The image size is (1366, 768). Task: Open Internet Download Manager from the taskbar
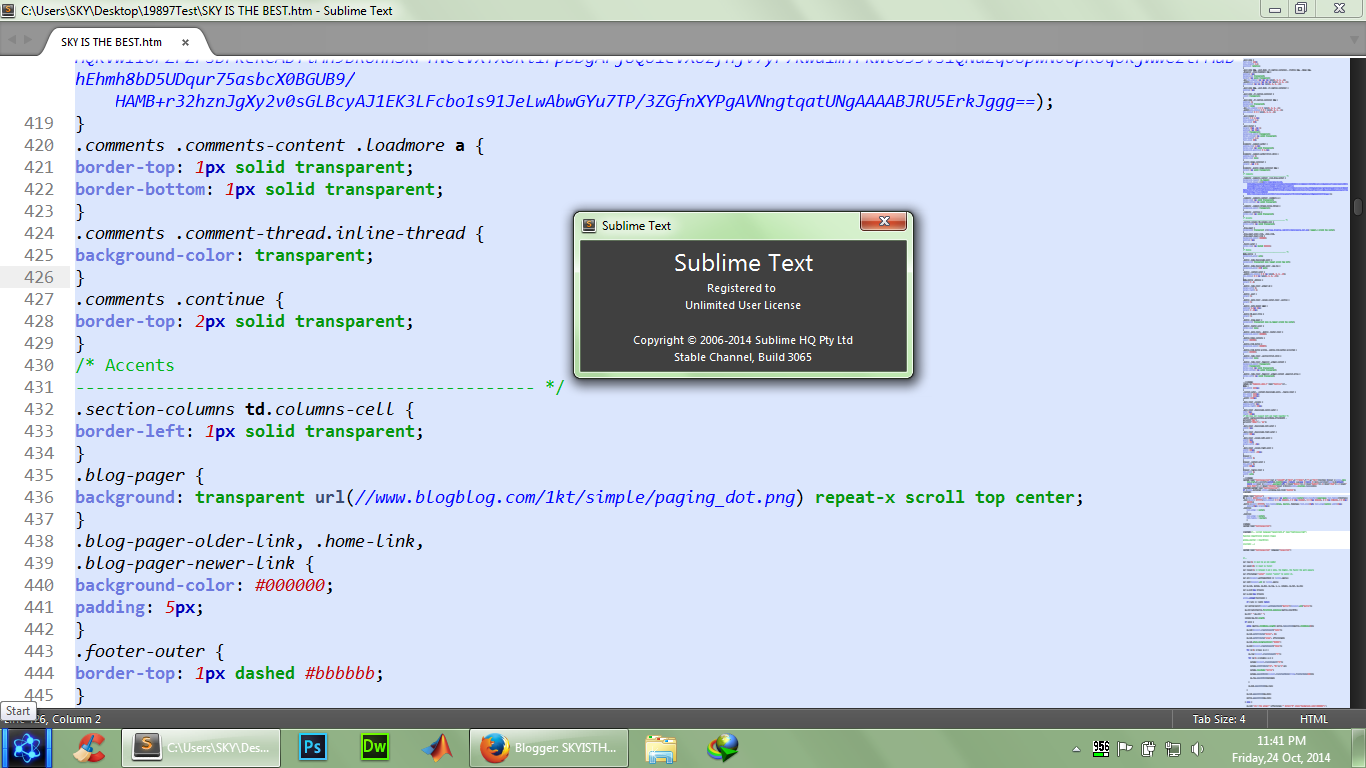[722, 747]
